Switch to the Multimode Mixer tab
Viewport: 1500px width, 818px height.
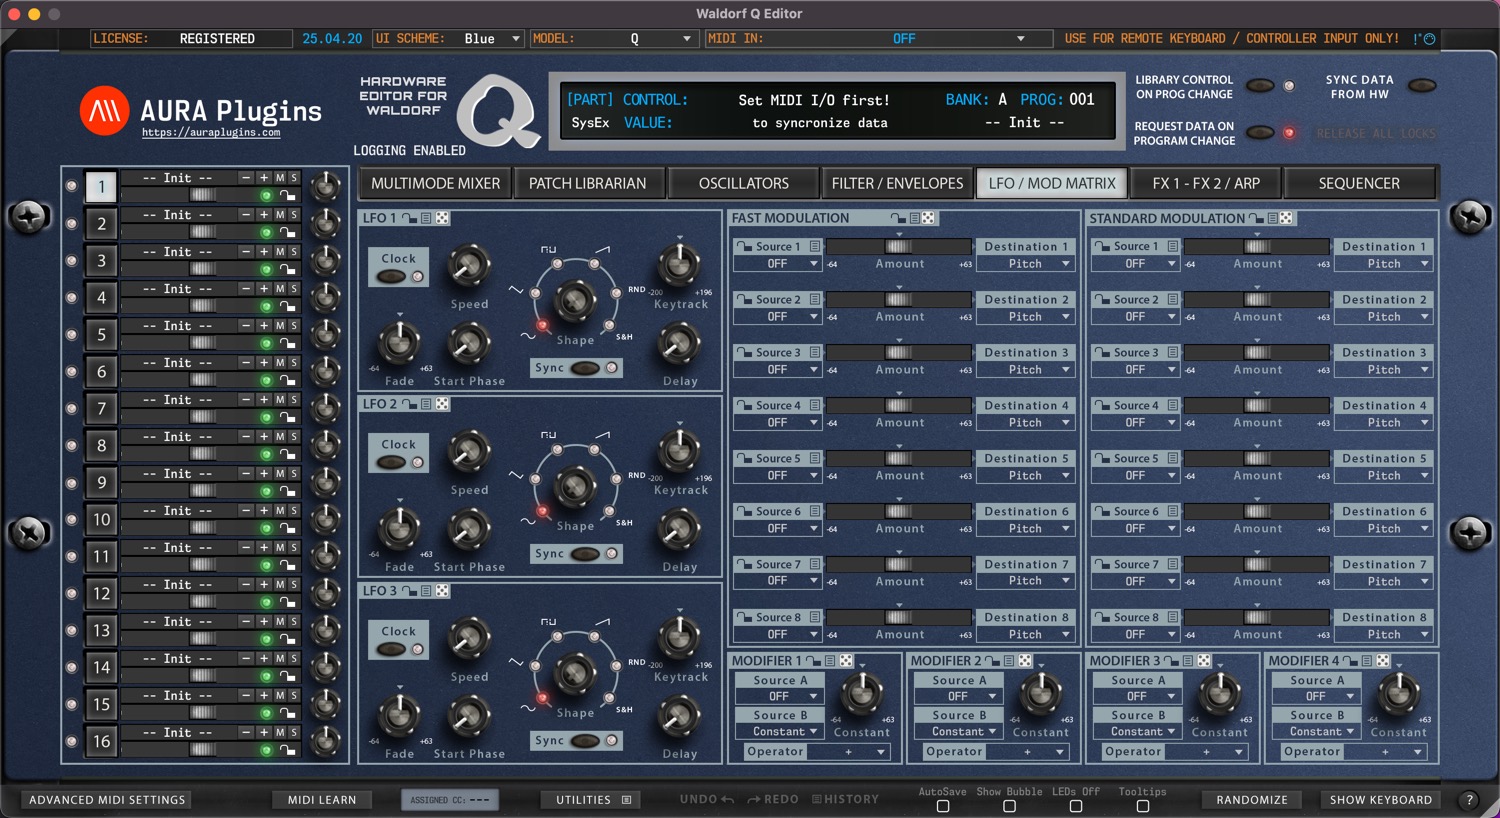[x=436, y=183]
